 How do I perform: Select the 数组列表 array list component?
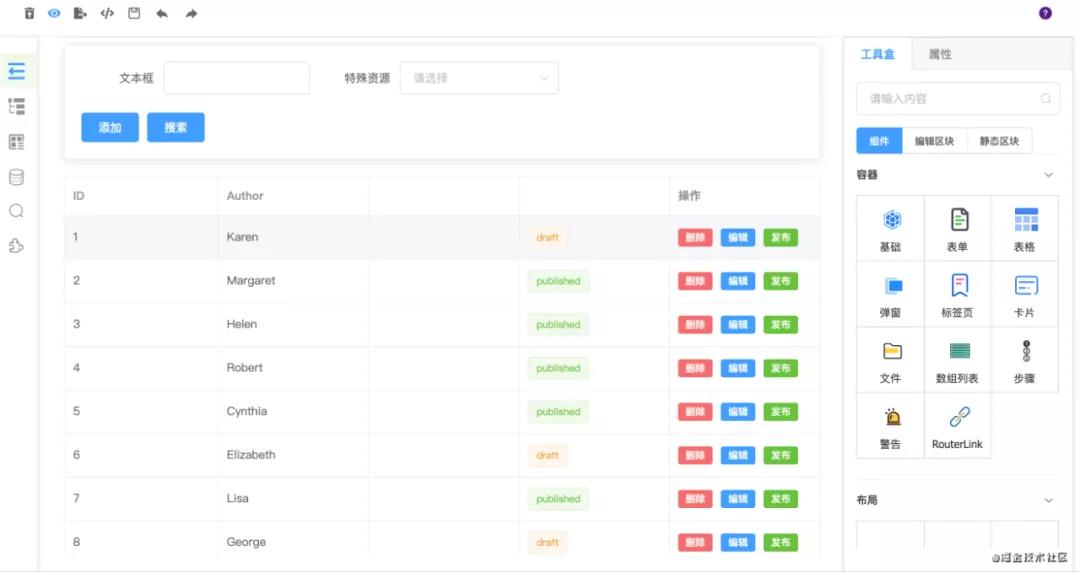click(x=957, y=360)
